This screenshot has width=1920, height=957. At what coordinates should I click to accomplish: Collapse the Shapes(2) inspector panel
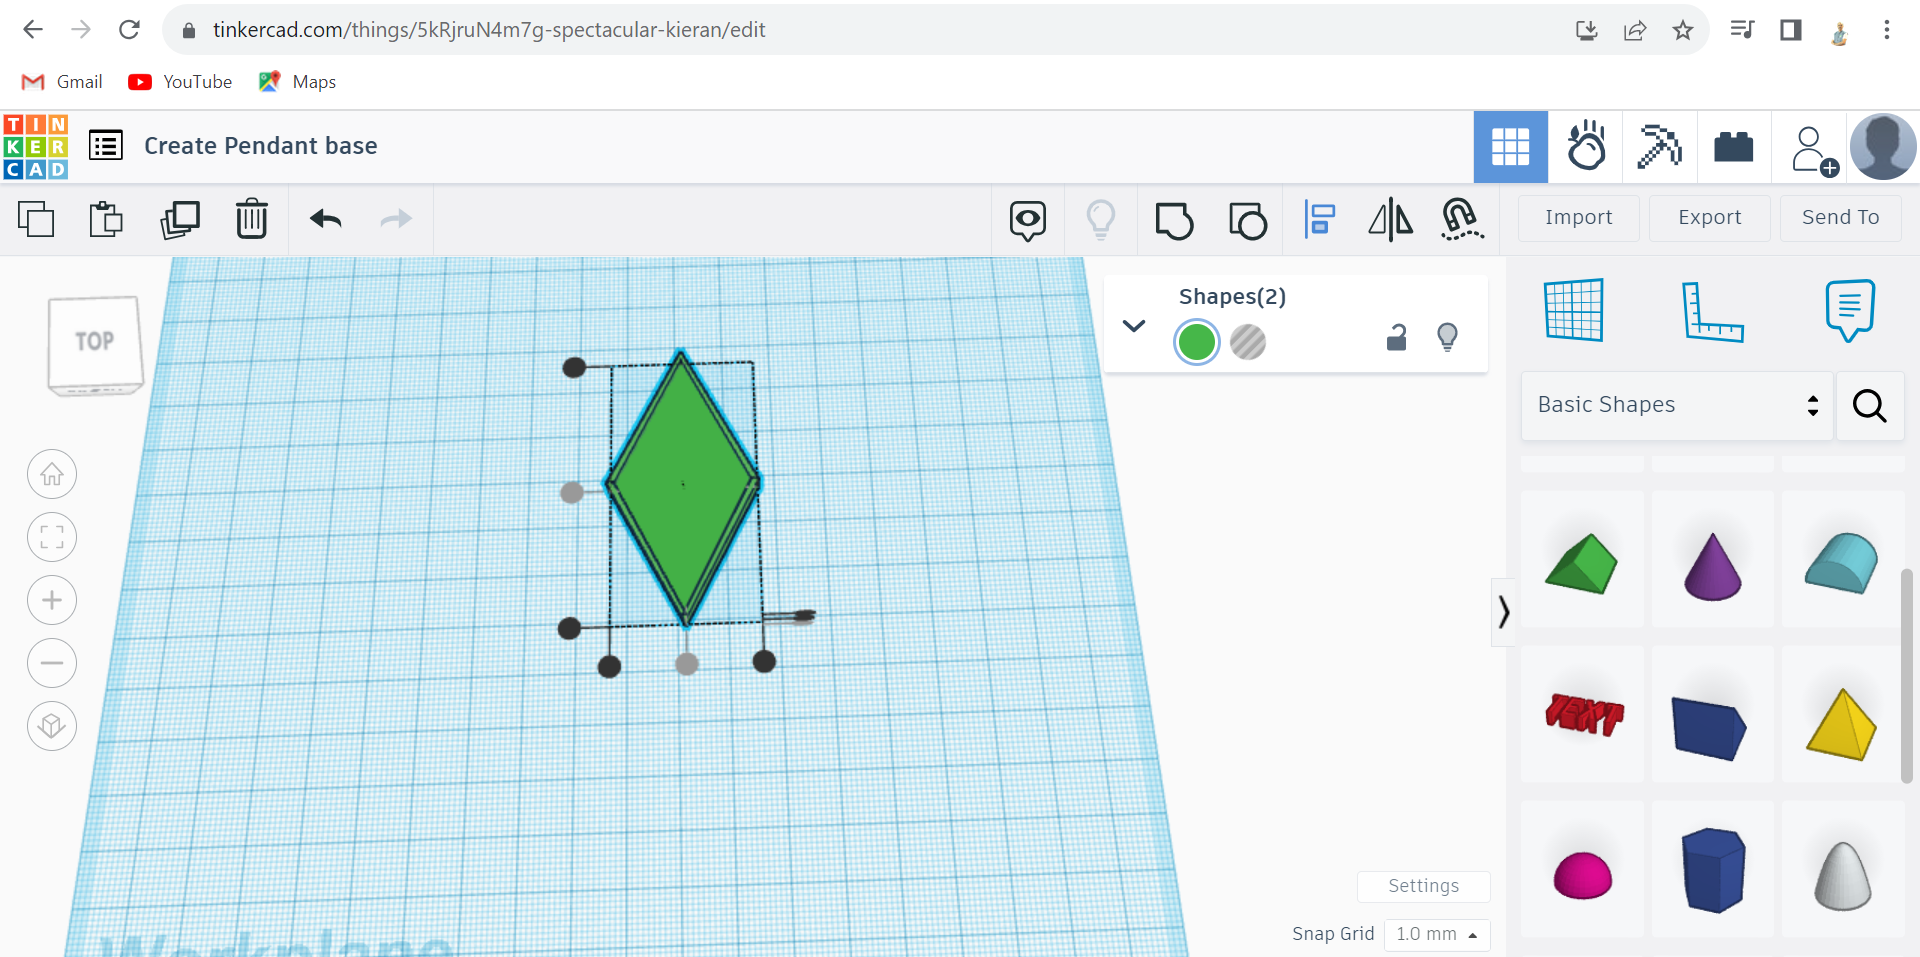click(1134, 326)
